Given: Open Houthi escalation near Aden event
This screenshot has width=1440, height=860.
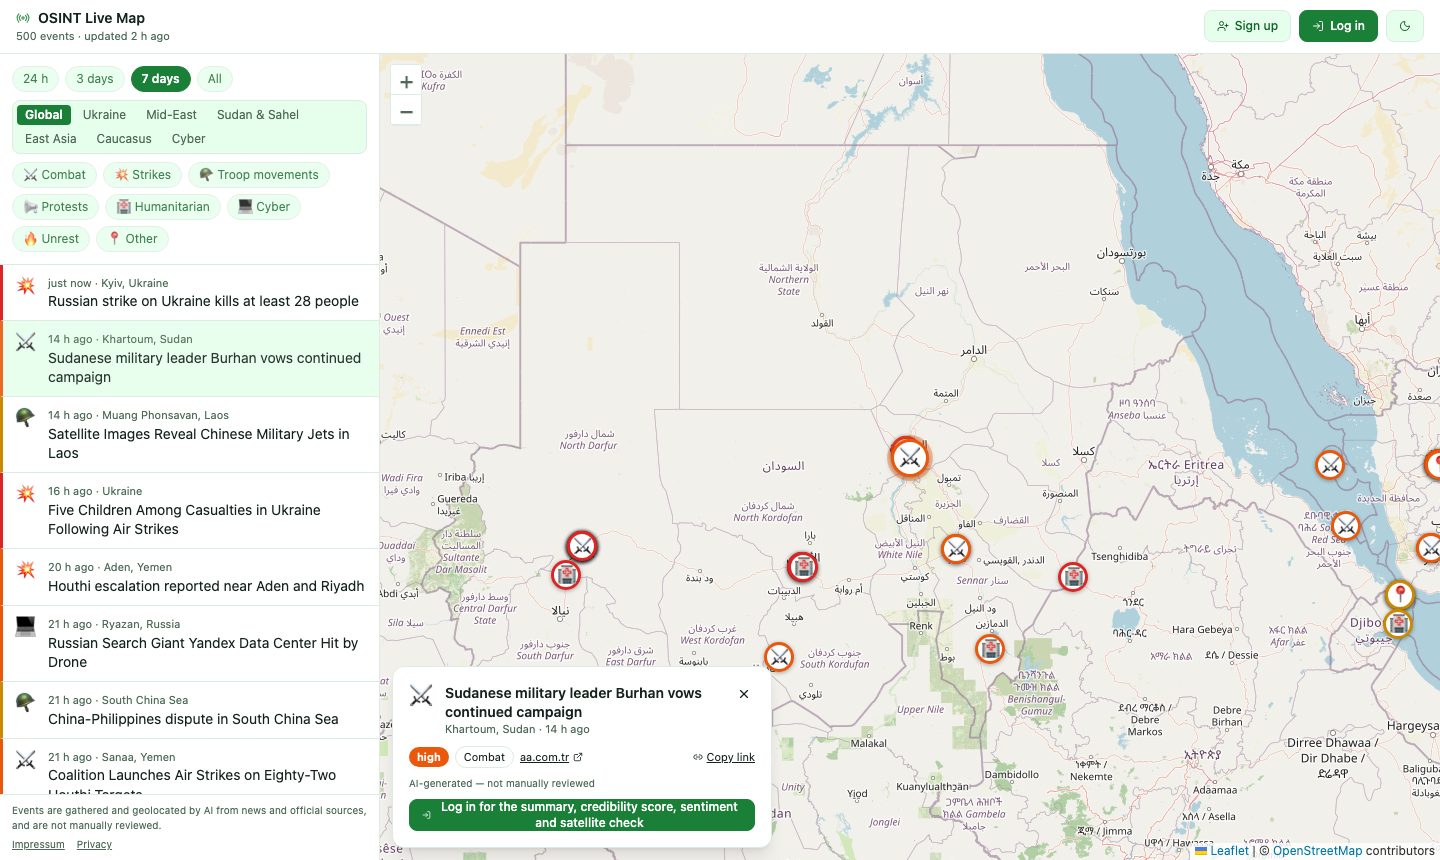Looking at the screenshot, I should 191,577.
